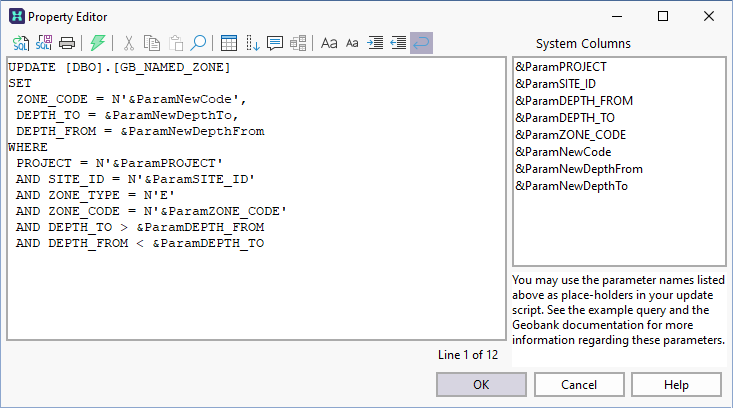Screen dimensions: 733x408
Task: Select &ParamZONE_CODE in the list
Action: pyautogui.click(x=570, y=135)
